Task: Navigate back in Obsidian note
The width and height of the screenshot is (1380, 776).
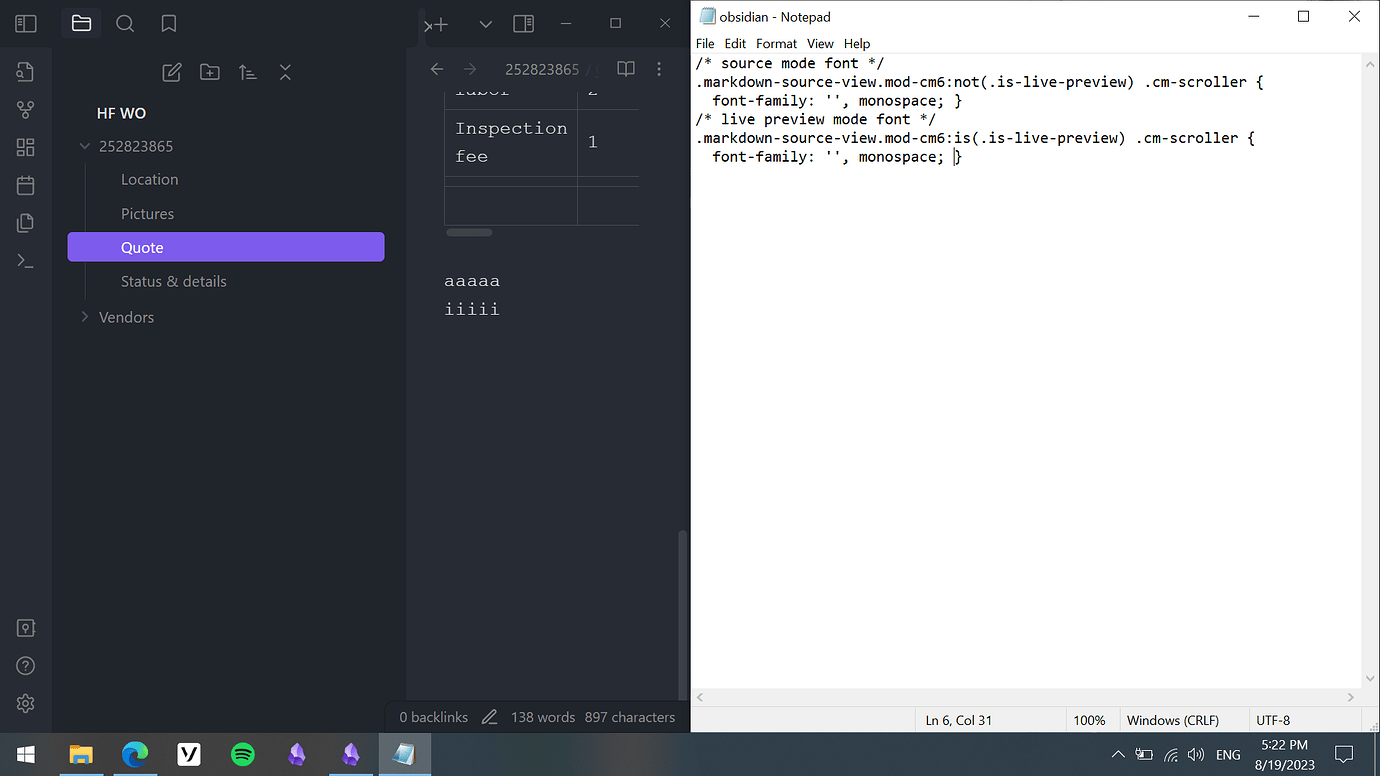Action: pyautogui.click(x=436, y=69)
